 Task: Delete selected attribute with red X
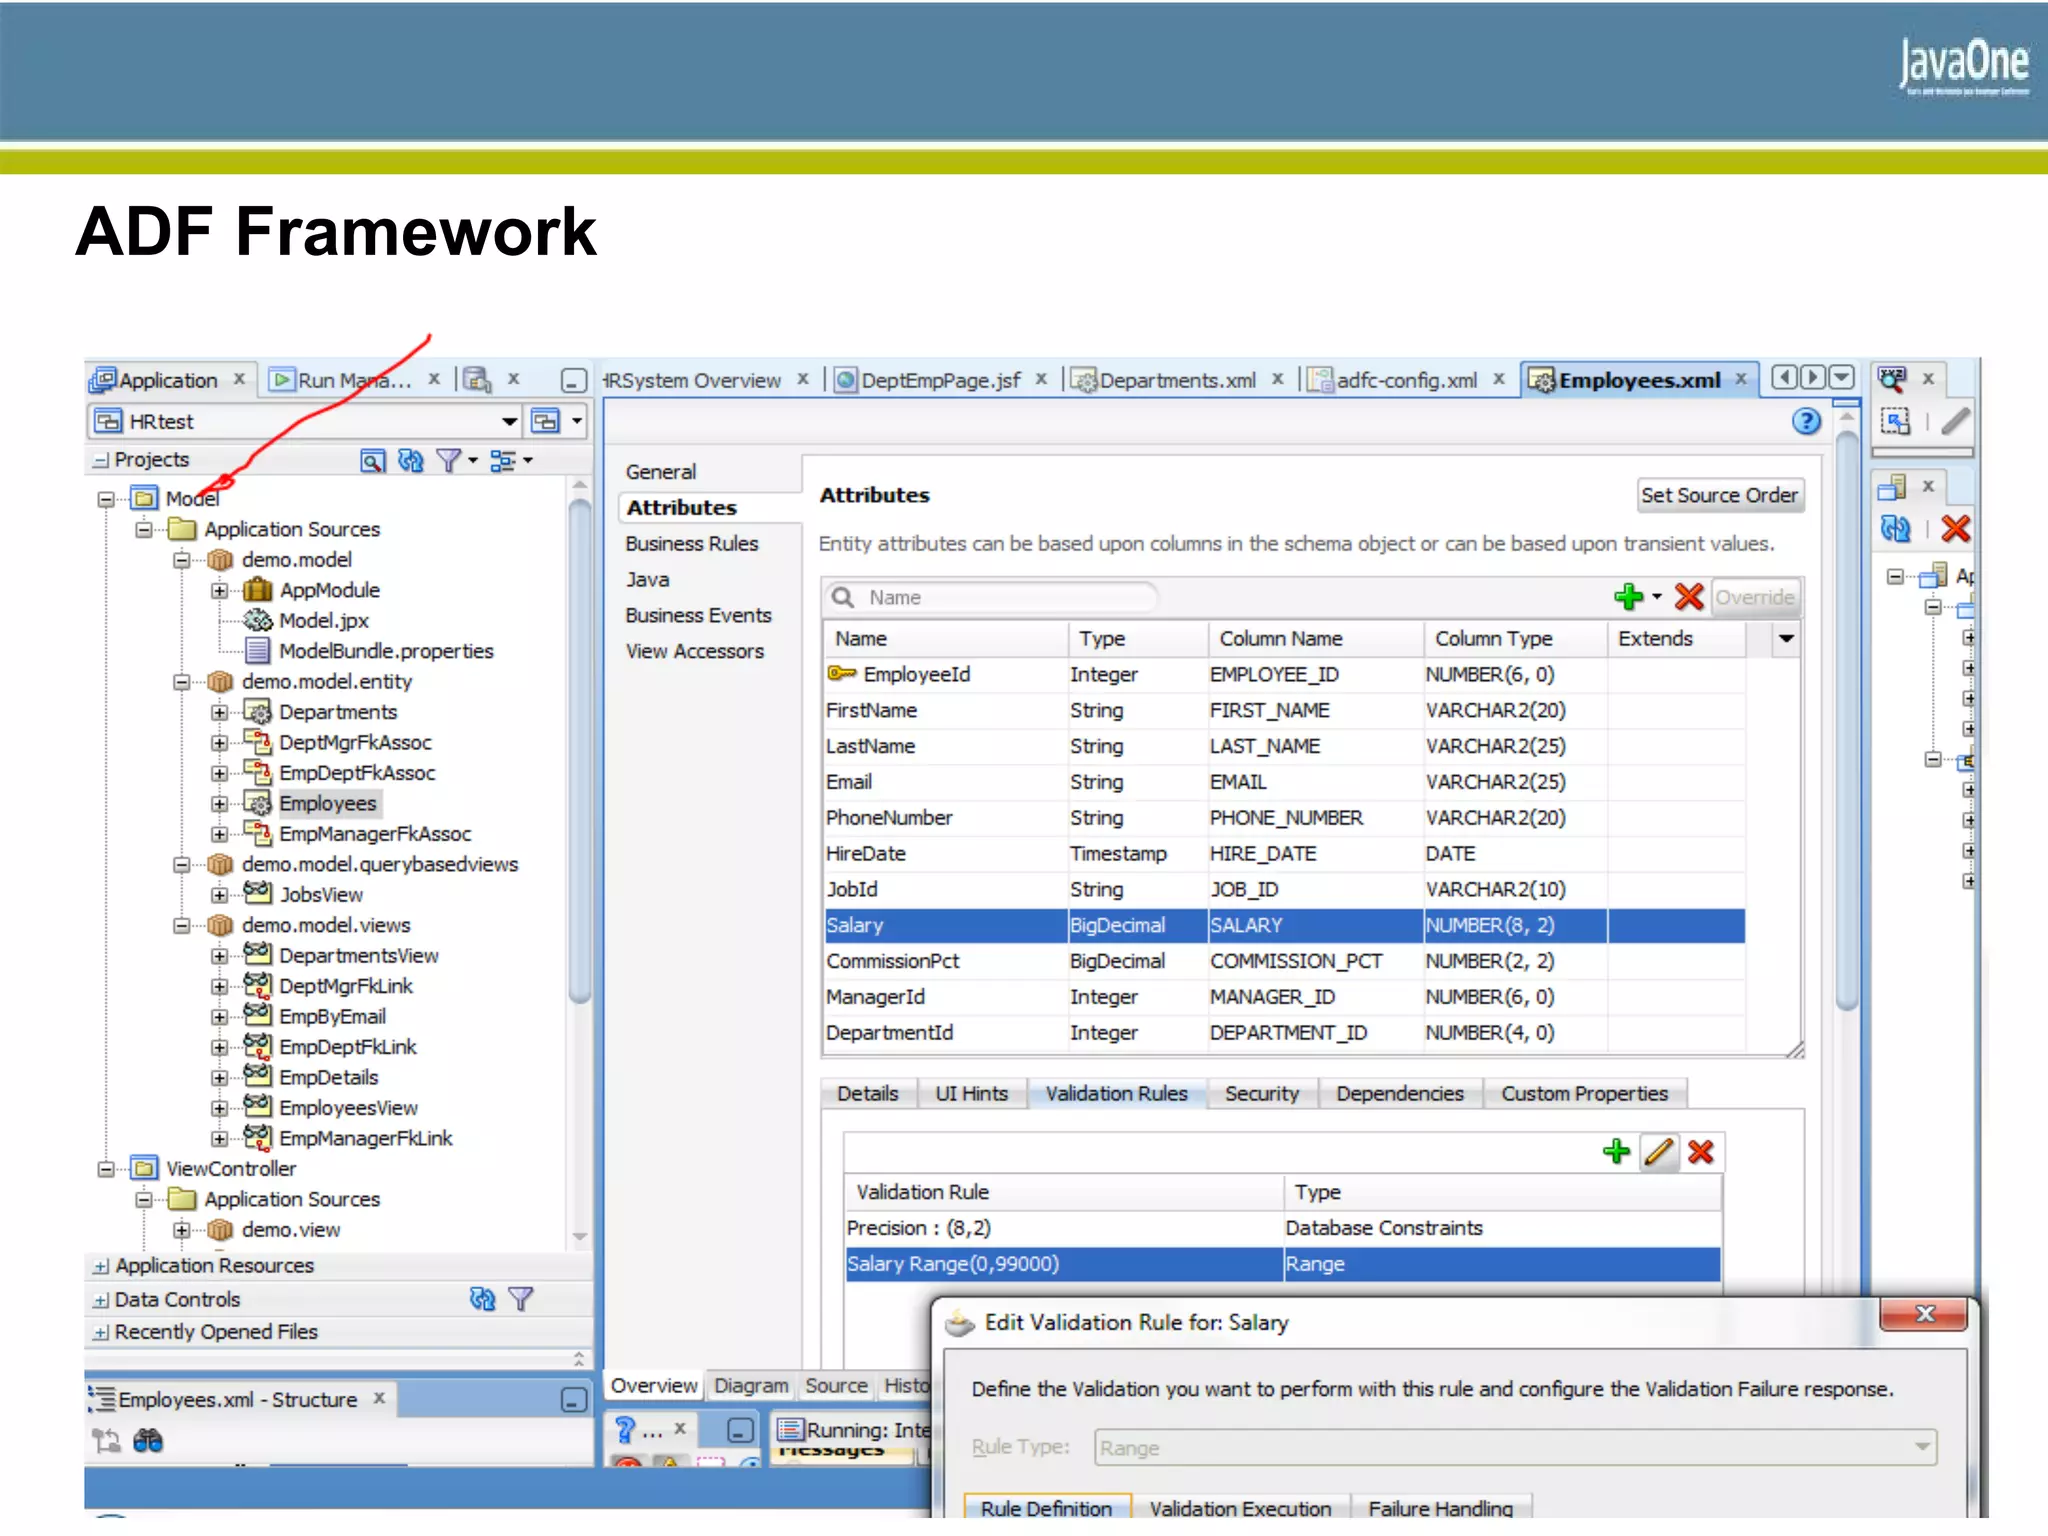[x=1689, y=597]
